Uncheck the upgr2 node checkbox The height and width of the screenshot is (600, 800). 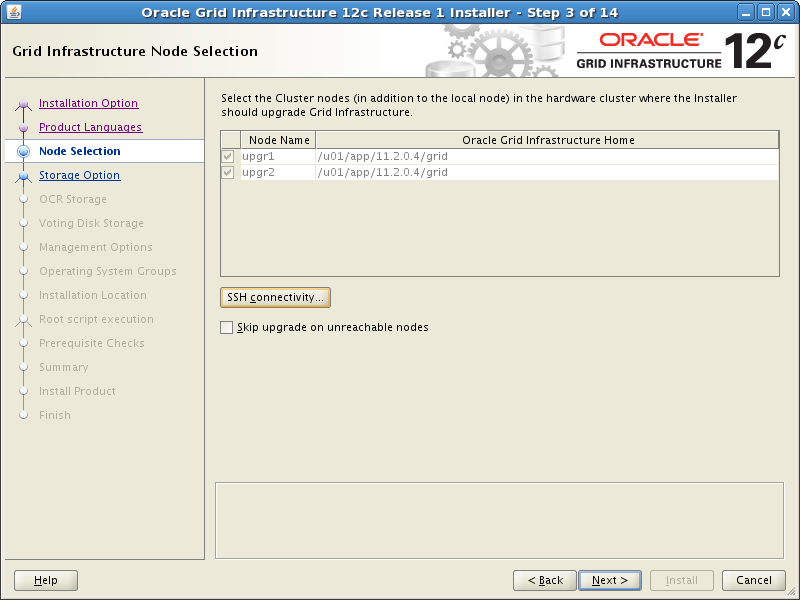227,173
